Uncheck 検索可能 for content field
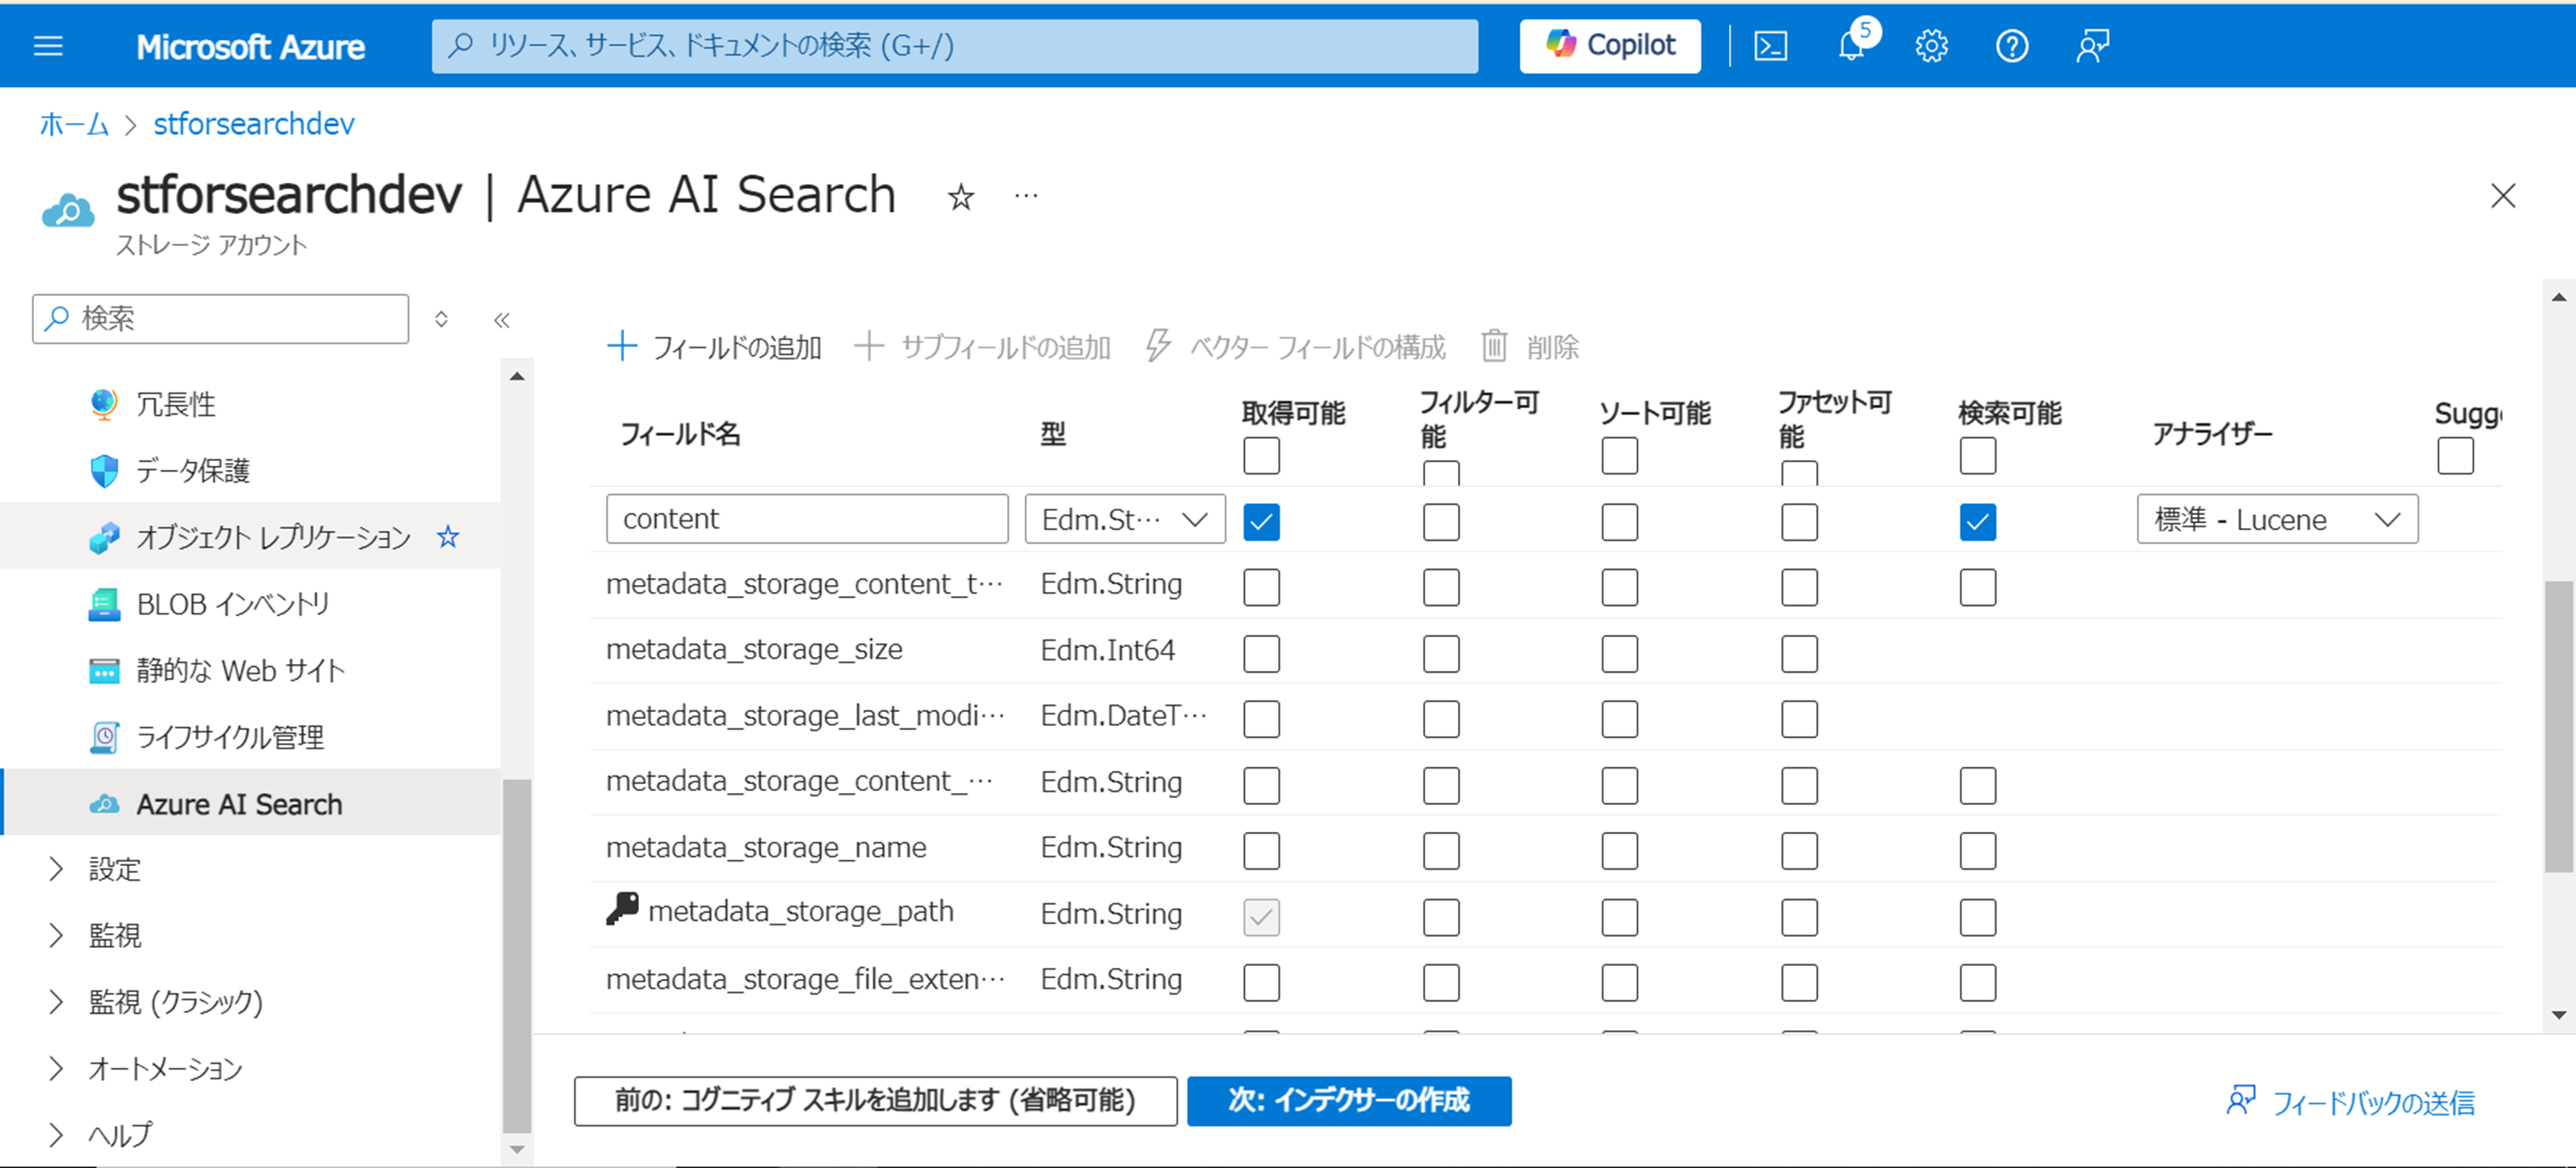The width and height of the screenshot is (2576, 1168). [x=1977, y=522]
